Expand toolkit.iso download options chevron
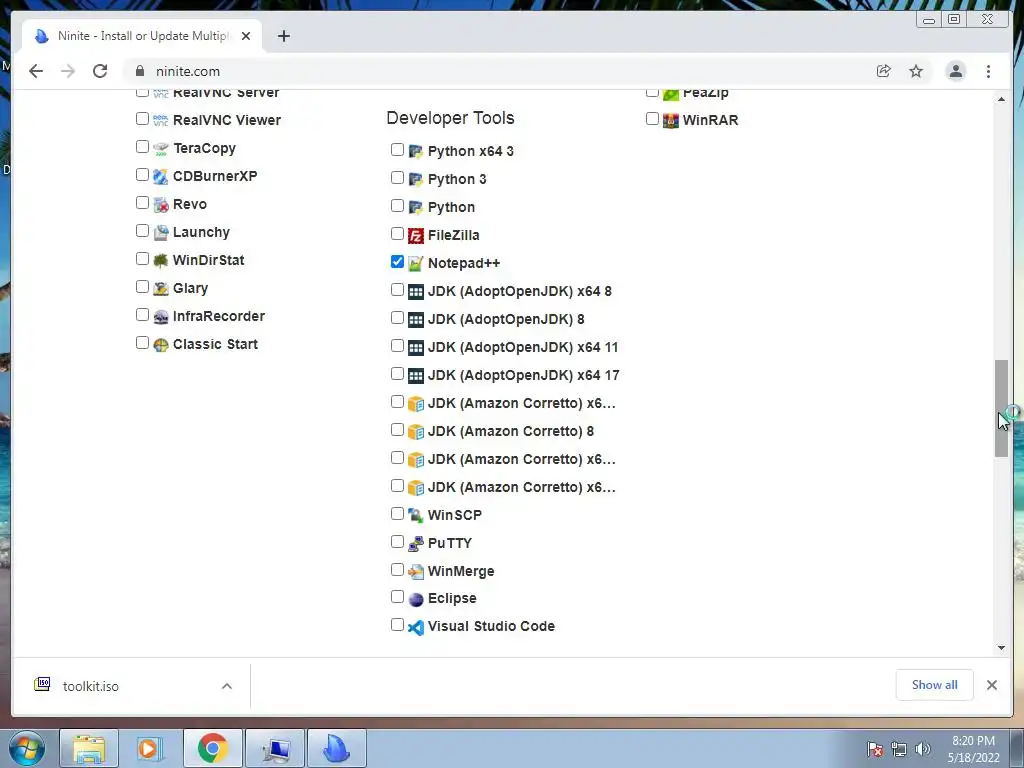The image size is (1024, 768). [227, 686]
